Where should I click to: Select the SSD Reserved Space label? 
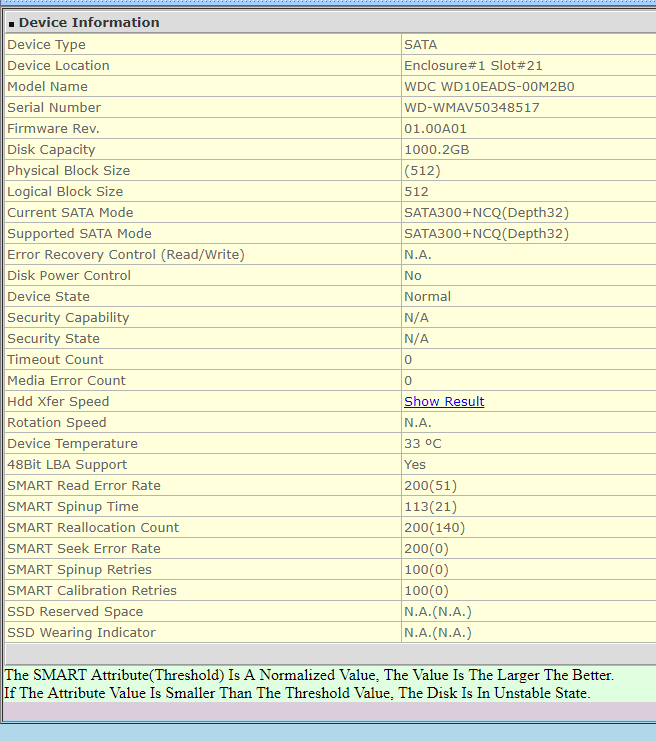click(x=75, y=611)
